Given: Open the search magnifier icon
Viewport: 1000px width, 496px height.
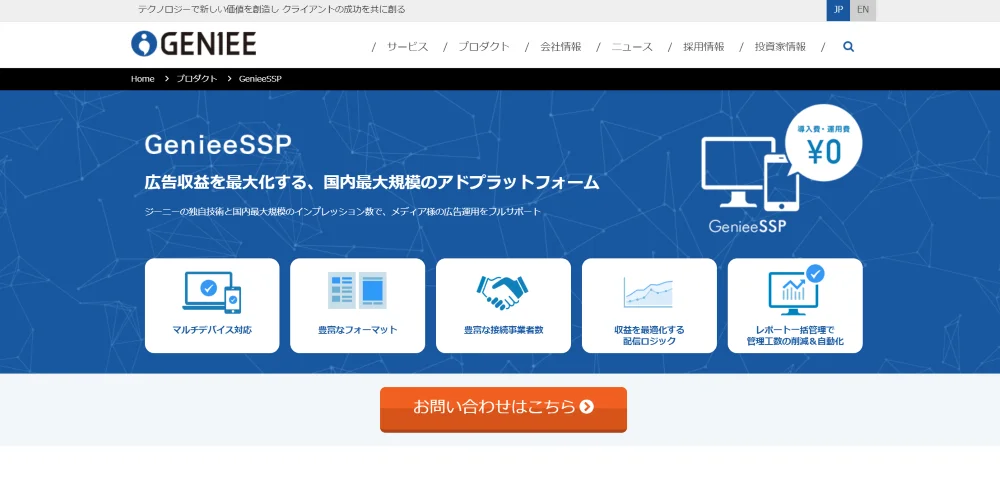Looking at the screenshot, I should (848, 47).
